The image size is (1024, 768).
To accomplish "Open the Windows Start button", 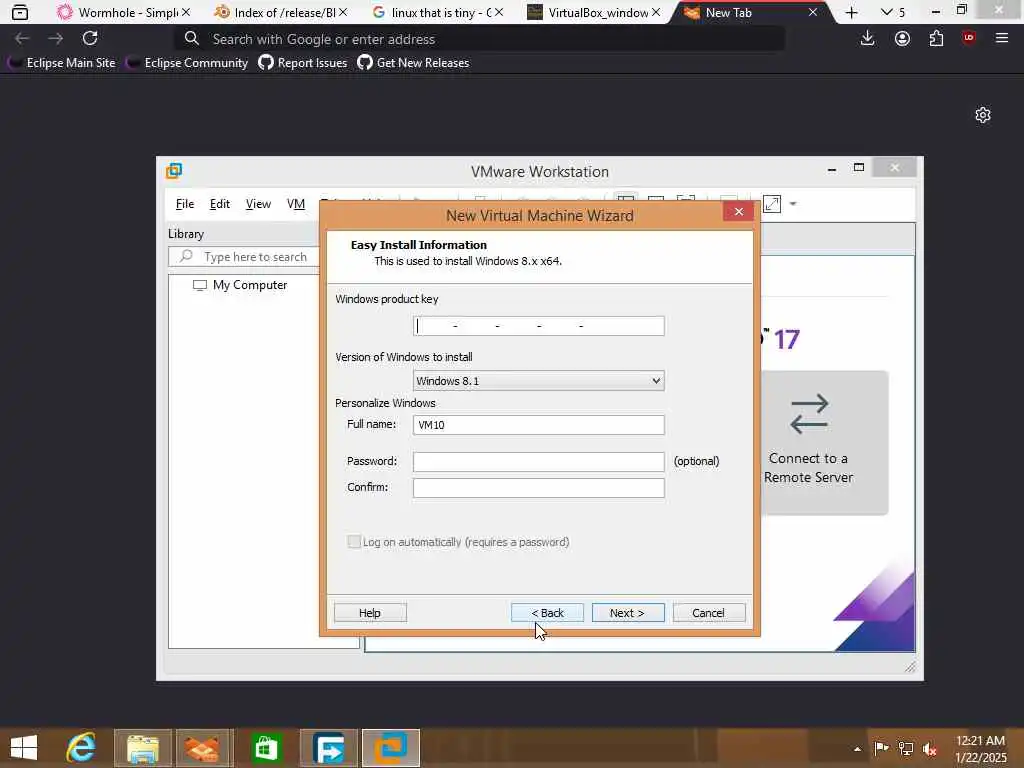I will [x=24, y=748].
